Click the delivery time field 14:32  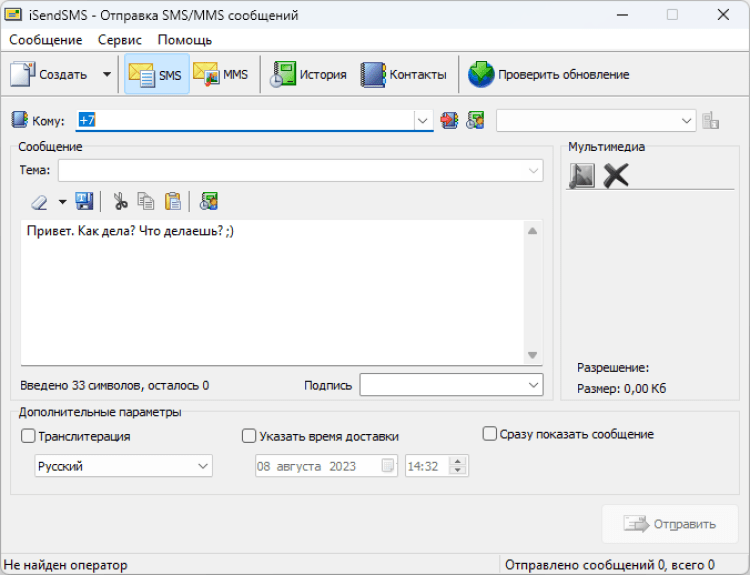427,466
